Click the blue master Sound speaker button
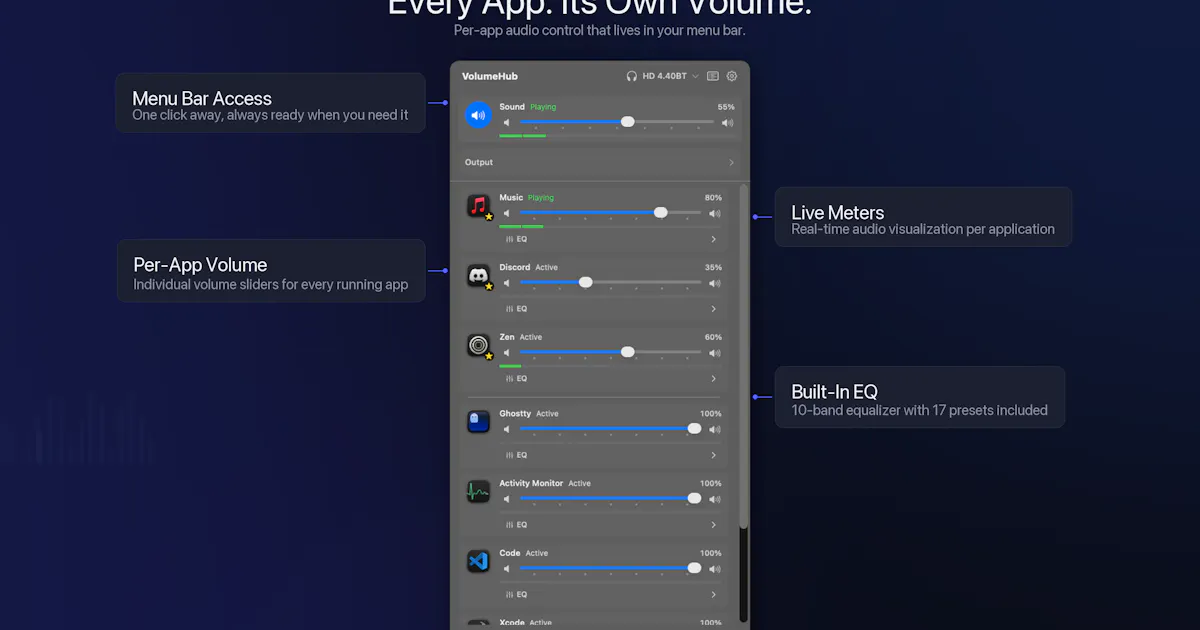 [478, 115]
